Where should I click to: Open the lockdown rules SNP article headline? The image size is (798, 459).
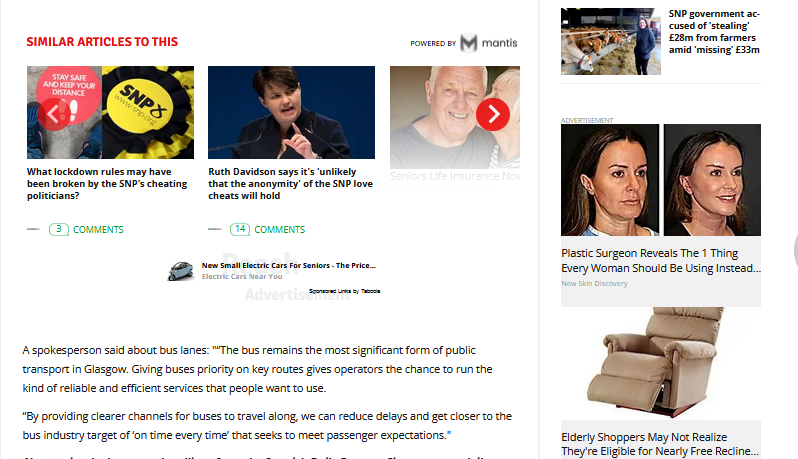pyautogui.click(x=107, y=184)
